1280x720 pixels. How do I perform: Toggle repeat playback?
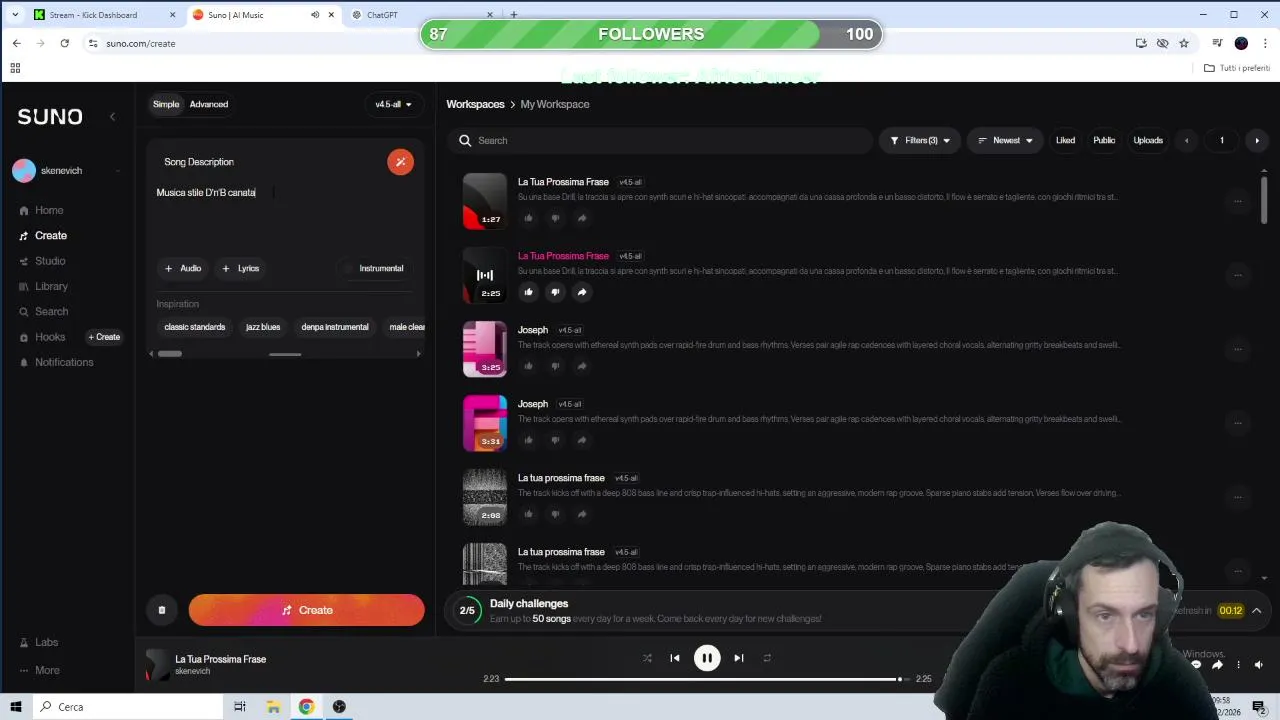(767, 658)
